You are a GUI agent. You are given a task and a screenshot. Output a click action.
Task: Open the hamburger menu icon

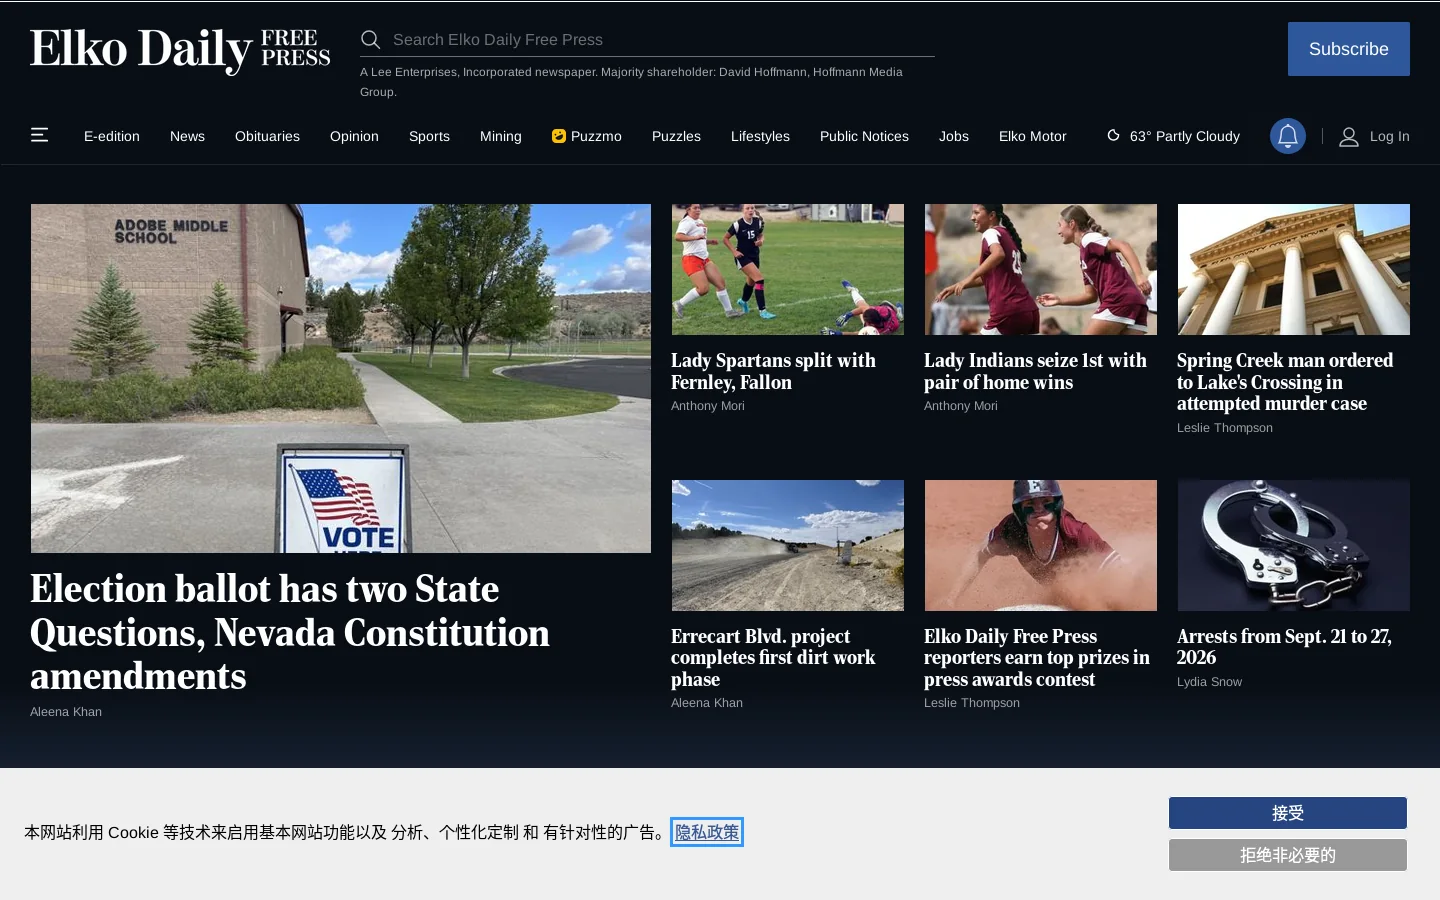point(40,135)
